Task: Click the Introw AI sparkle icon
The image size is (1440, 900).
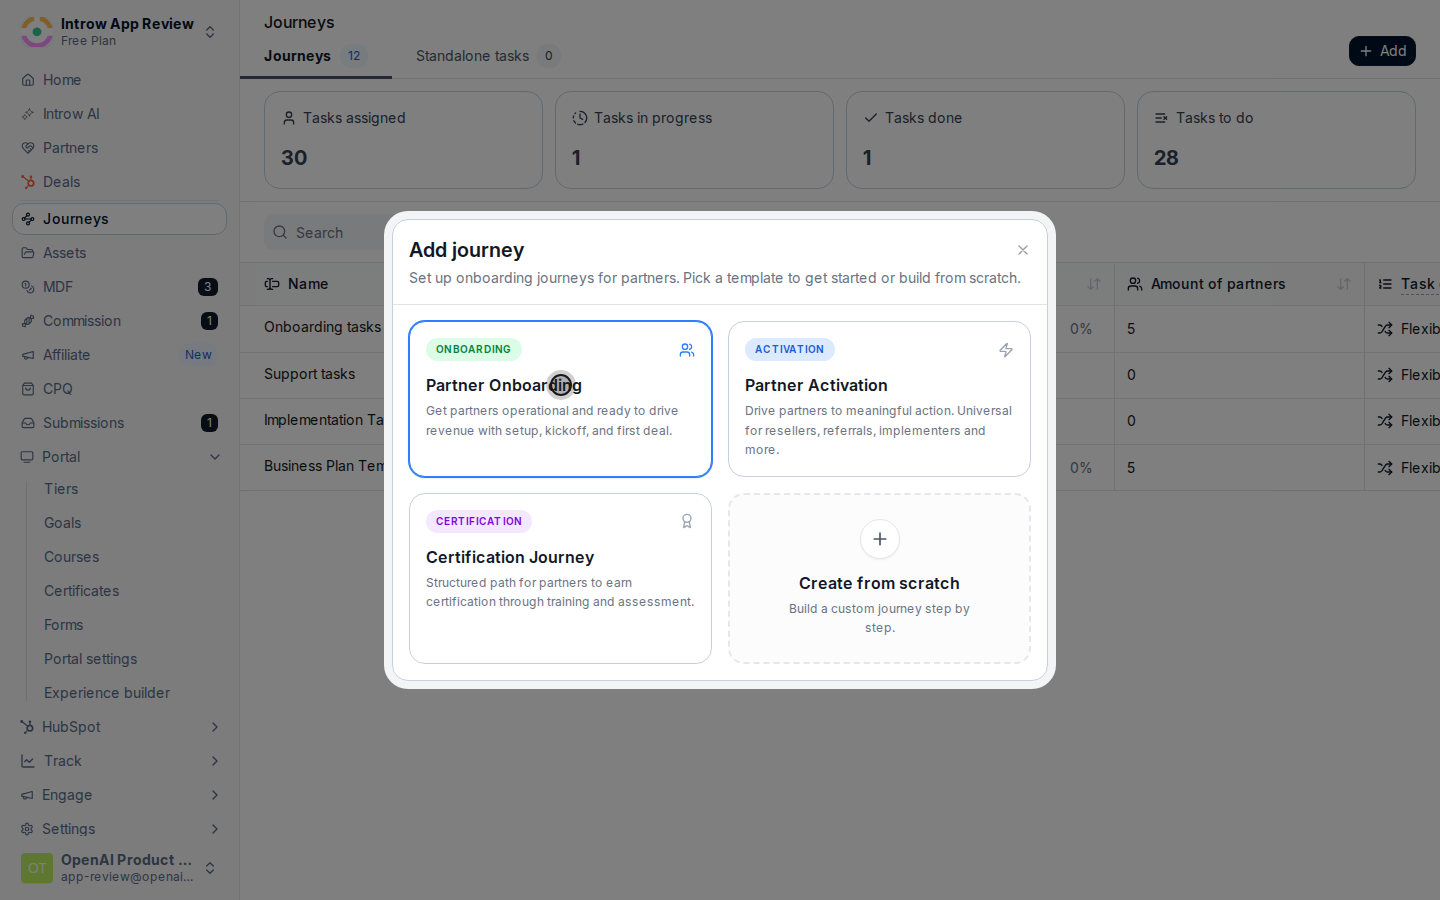Action: click(x=28, y=114)
